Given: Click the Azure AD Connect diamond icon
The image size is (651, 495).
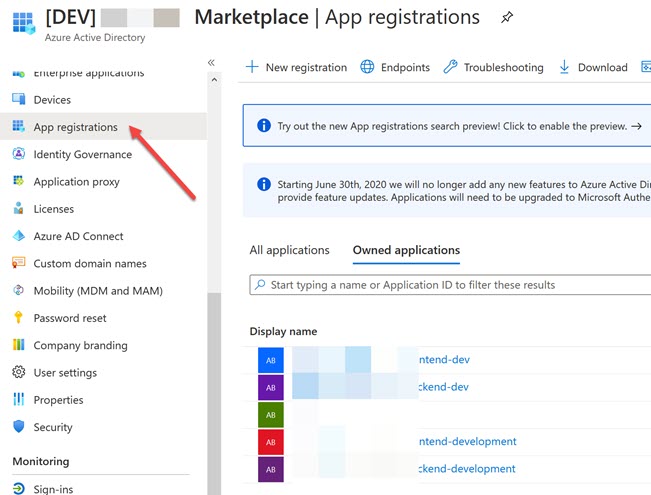Looking at the screenshot, I should click(19, 235).
